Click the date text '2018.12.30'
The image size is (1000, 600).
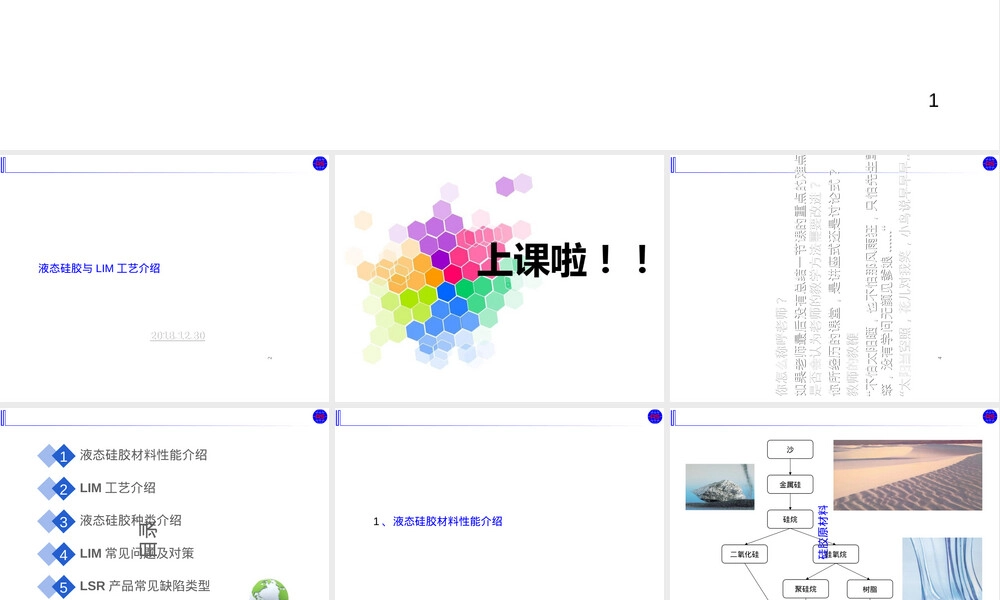[178, 335]
